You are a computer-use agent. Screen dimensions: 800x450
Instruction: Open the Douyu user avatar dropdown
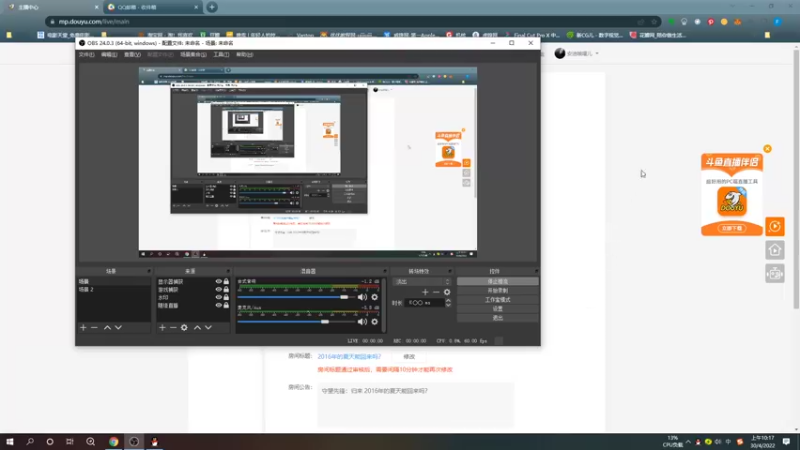[577, 53]
